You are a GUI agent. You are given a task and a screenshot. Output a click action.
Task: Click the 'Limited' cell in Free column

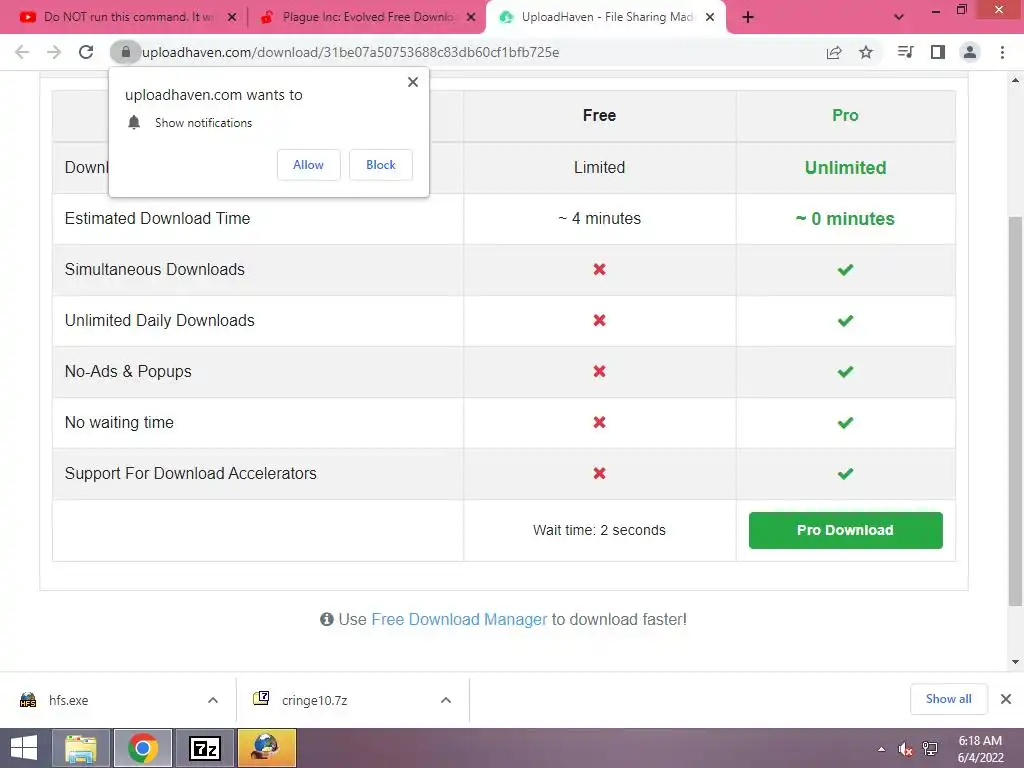point(599,167)
